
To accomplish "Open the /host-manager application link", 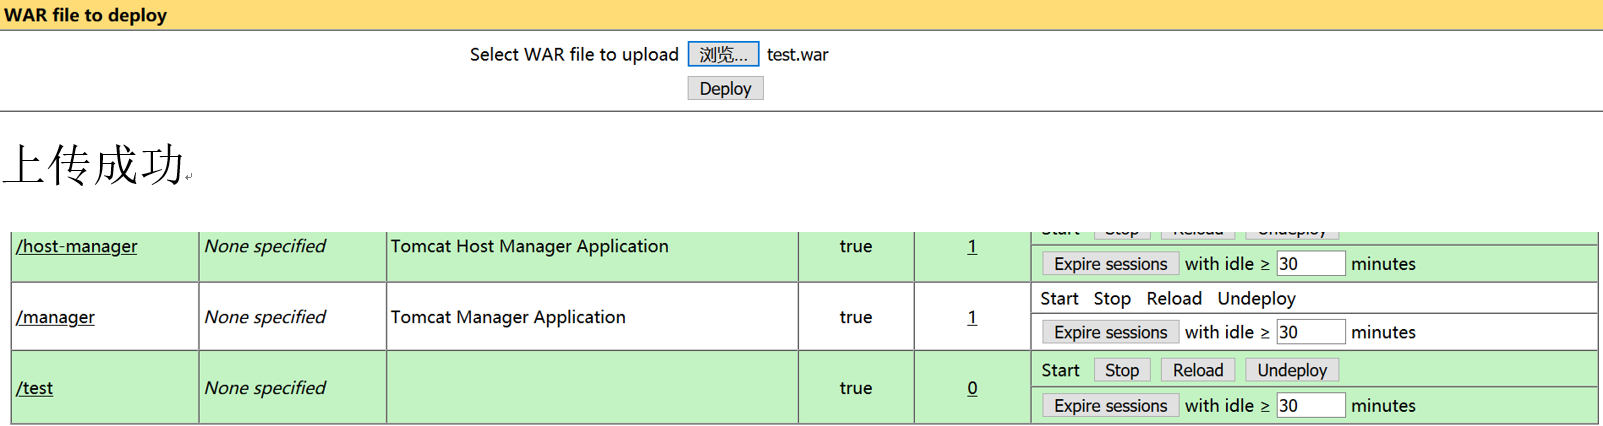I will (77, 246).
